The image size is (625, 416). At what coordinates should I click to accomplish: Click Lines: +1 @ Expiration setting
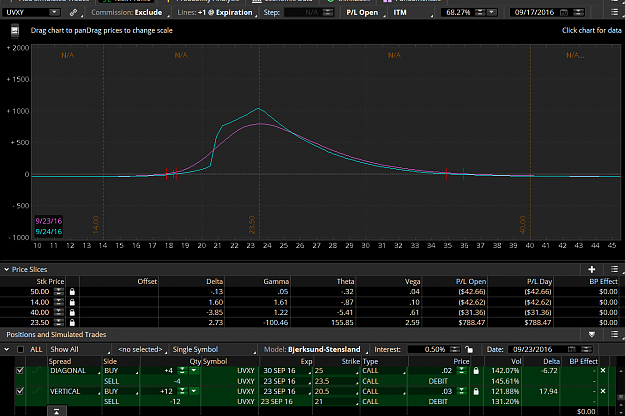217,12
